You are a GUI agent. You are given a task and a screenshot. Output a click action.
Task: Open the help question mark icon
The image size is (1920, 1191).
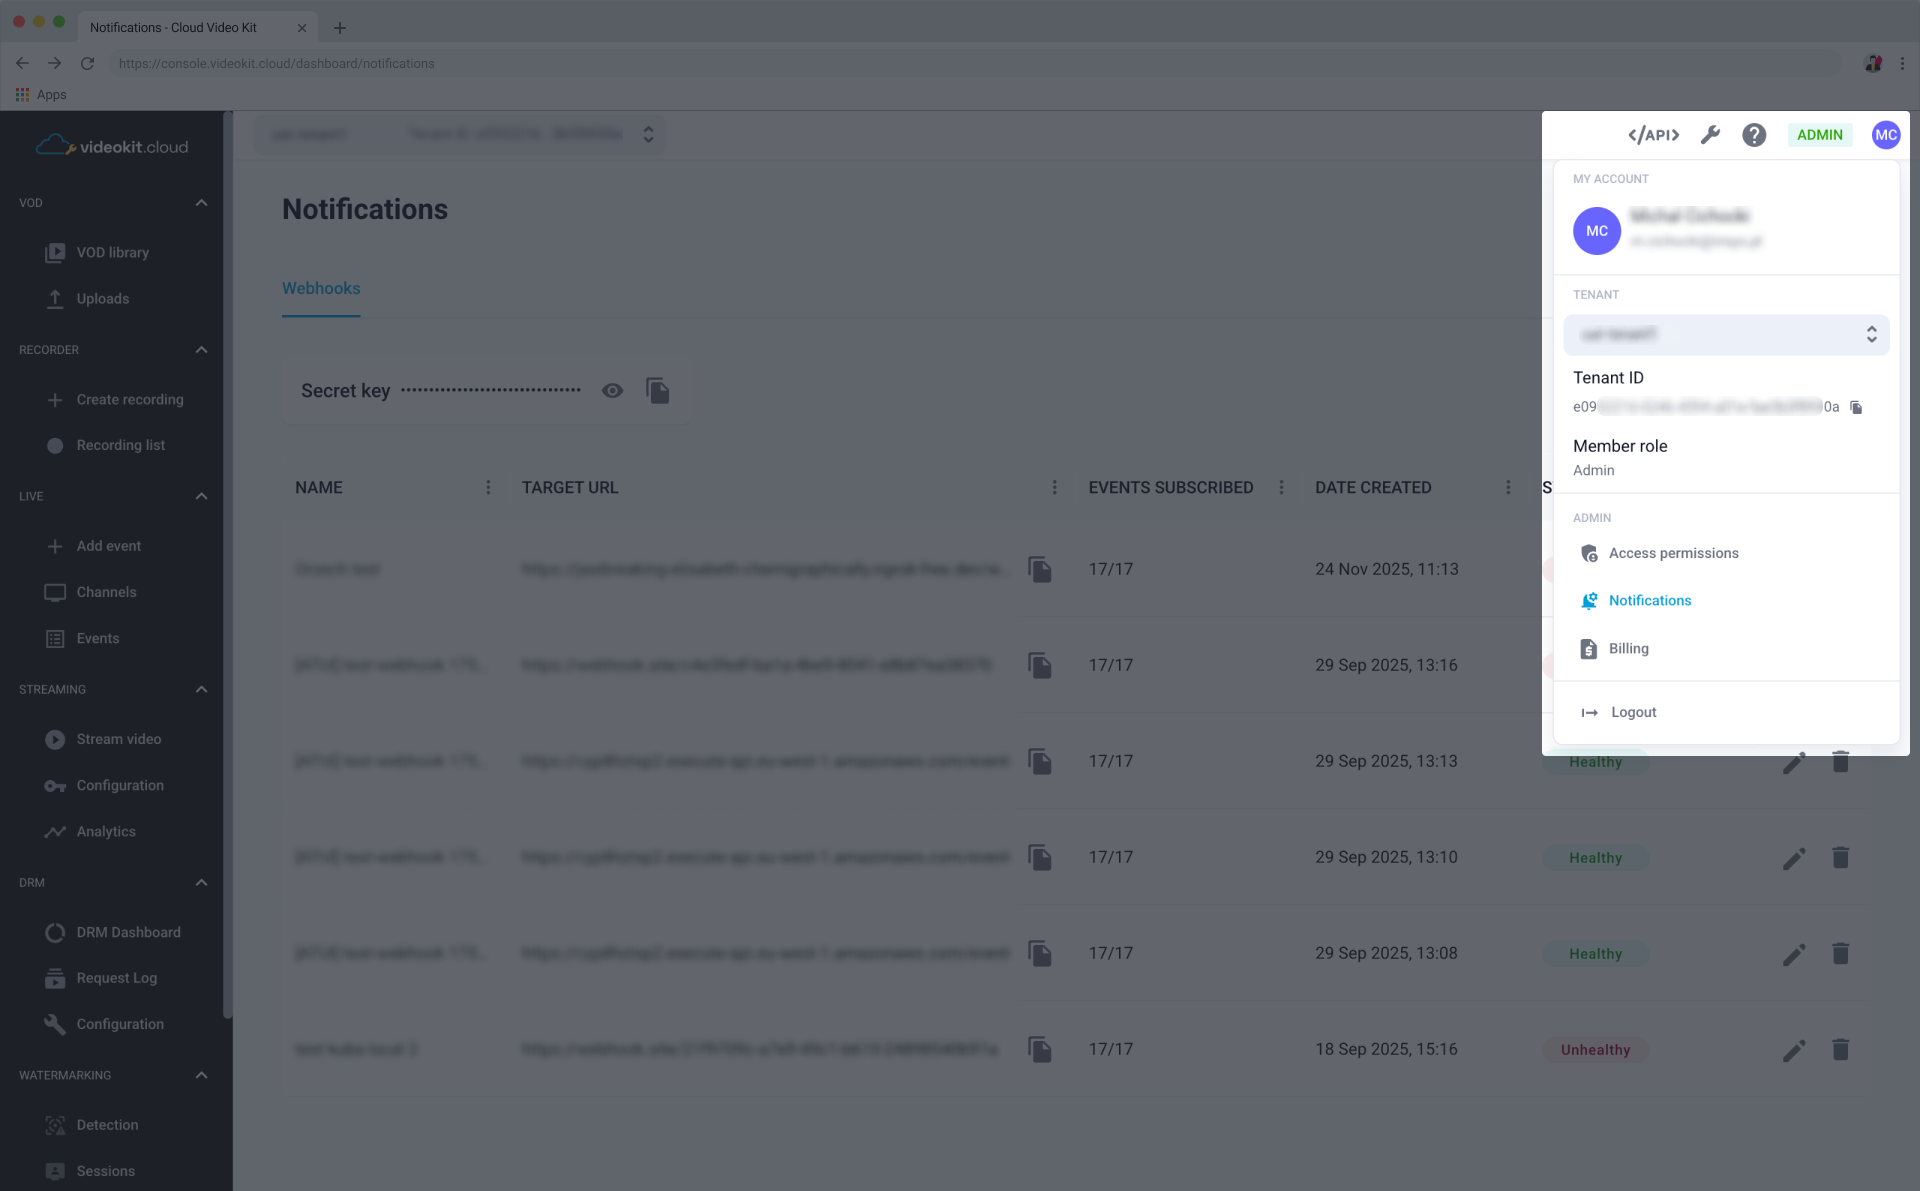(1753, 134)
